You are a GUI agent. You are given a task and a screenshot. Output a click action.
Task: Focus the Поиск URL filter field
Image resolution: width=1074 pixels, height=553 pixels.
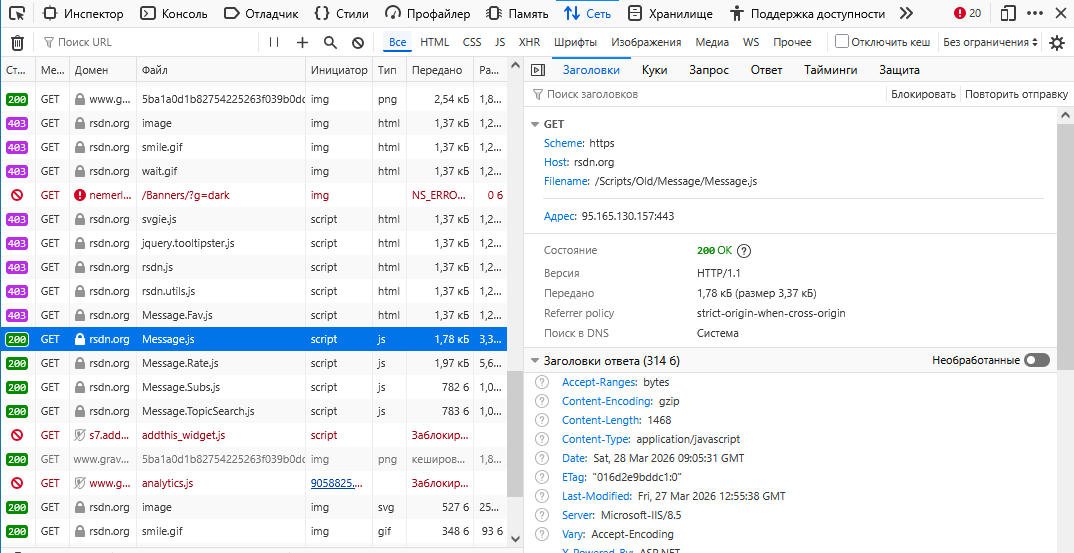[150, 43]
